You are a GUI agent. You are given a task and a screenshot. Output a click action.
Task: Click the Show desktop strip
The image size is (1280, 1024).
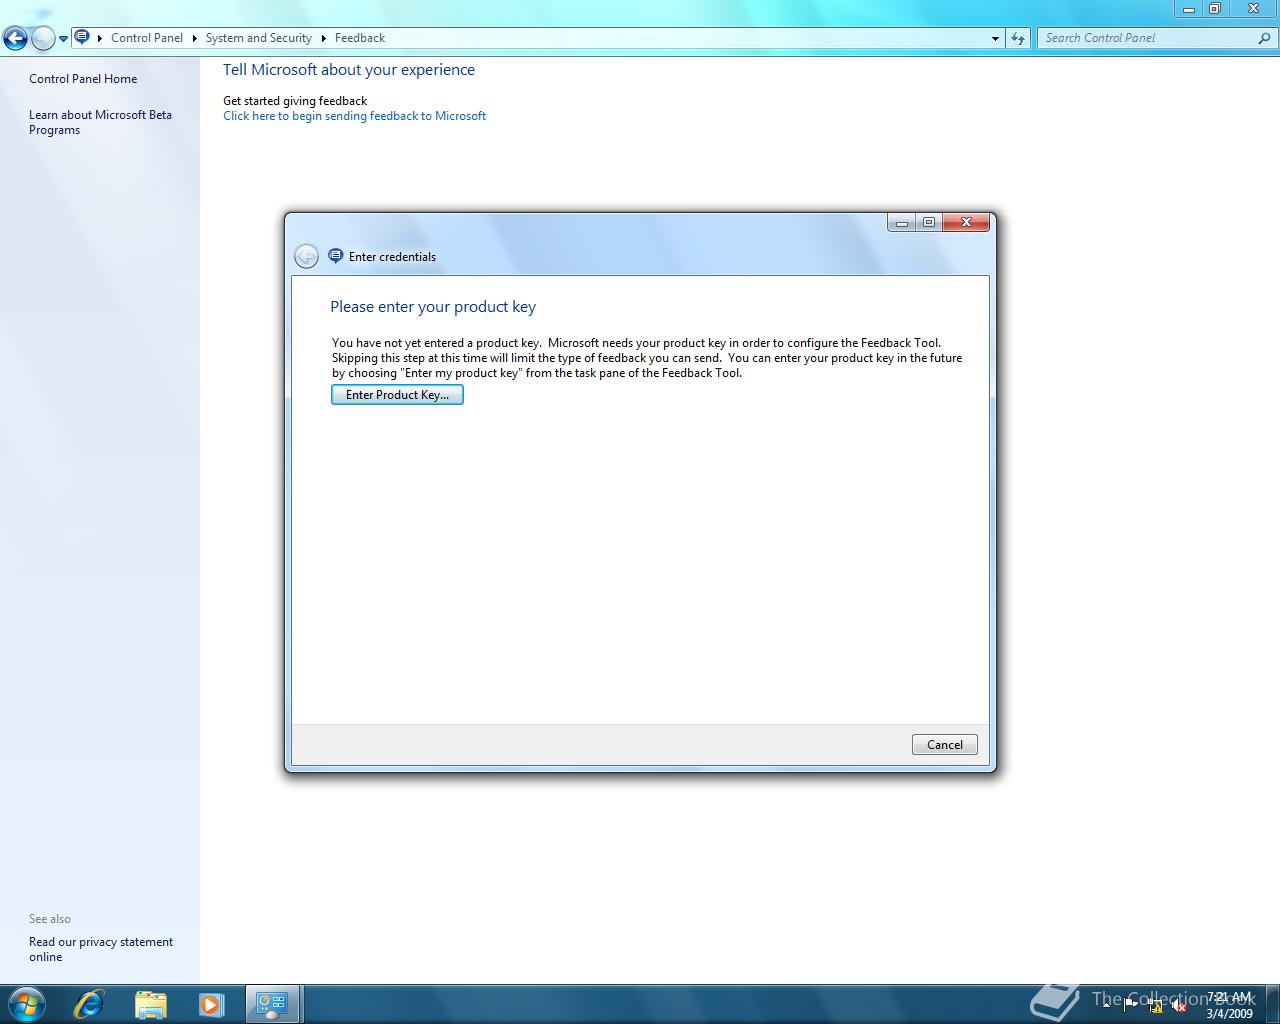[x=1273, y=1004]
